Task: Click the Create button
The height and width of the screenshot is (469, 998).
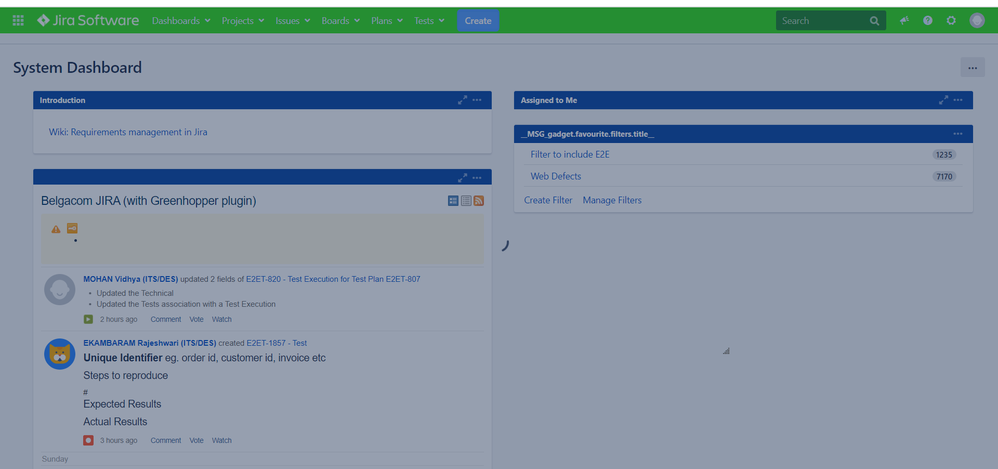Action: click(x=478, y=20)
